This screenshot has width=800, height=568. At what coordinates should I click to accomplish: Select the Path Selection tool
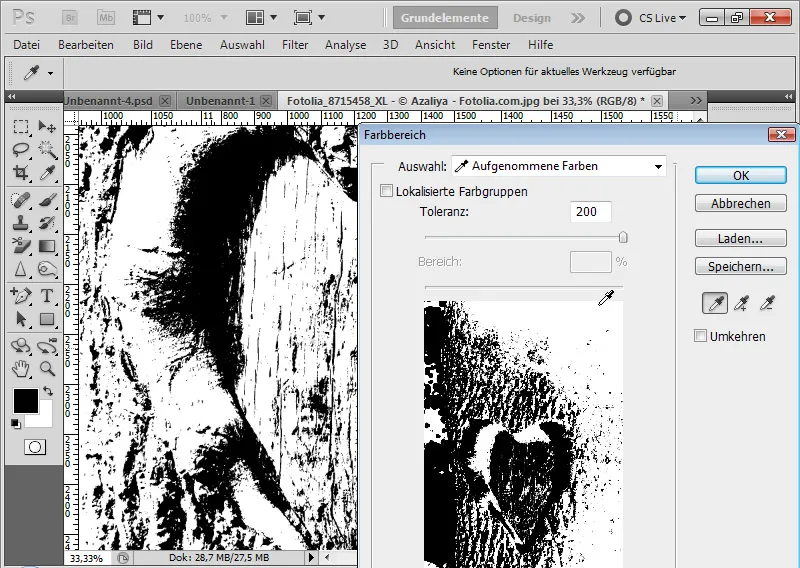20,319
